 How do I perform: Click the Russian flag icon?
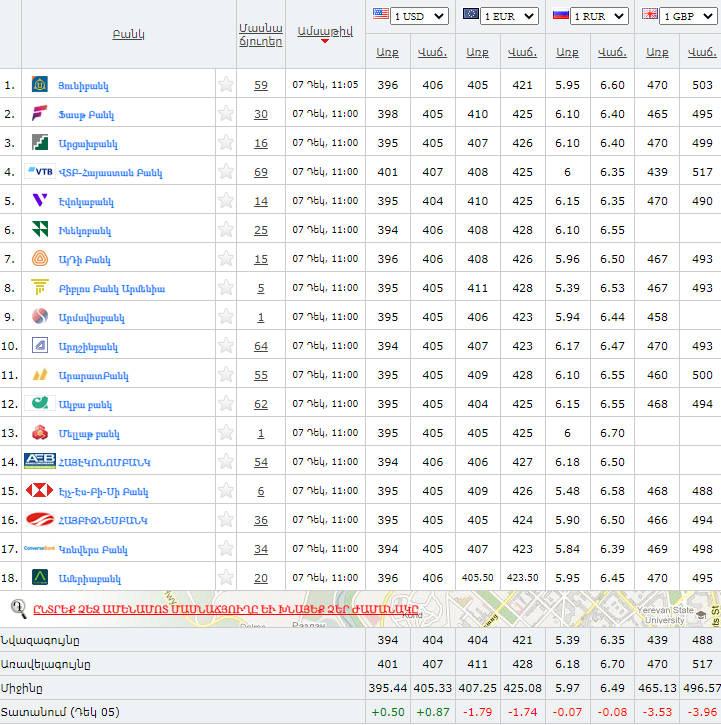[561, 14]
